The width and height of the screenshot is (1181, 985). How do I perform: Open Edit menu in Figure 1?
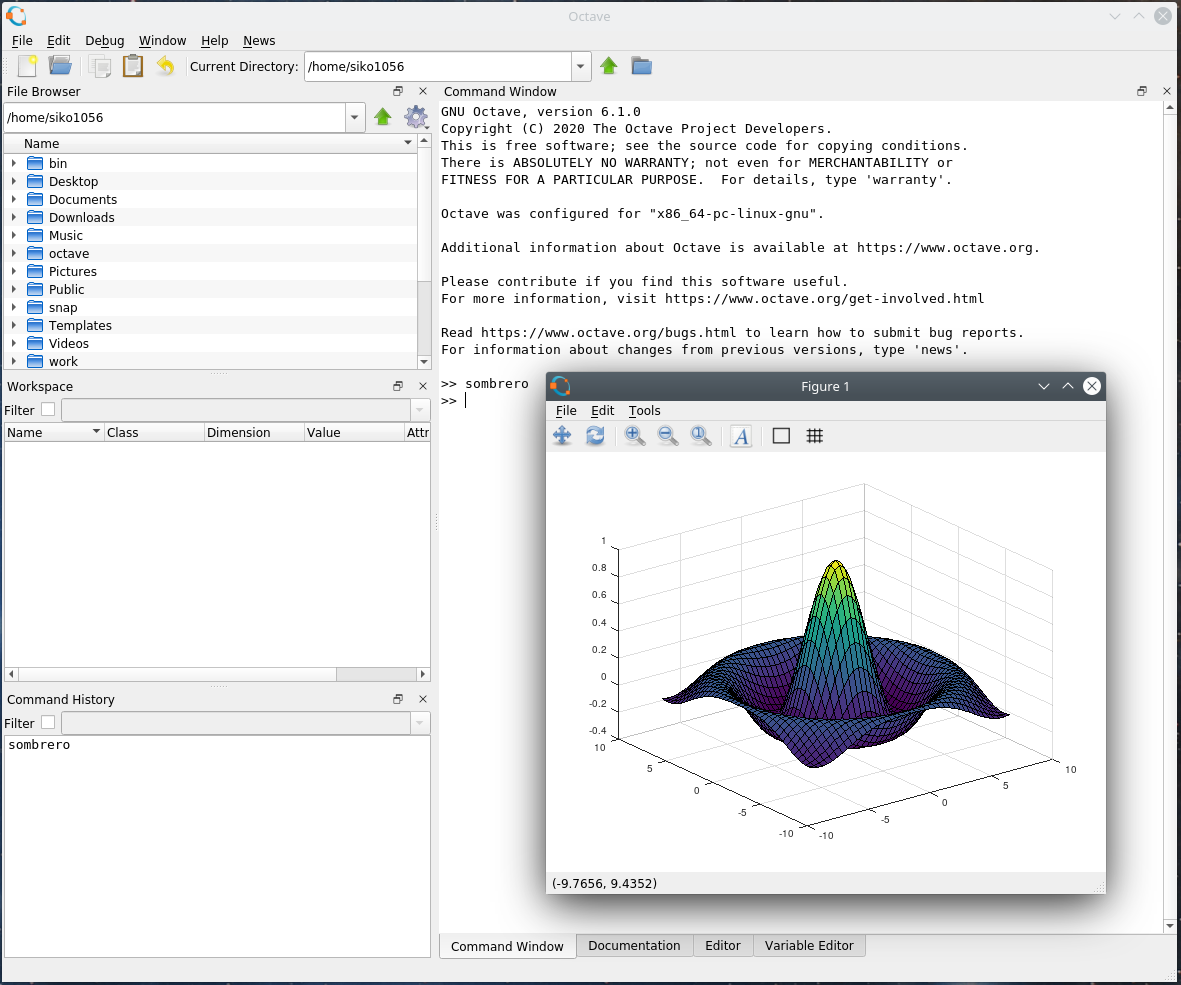[x=603, y=410]
